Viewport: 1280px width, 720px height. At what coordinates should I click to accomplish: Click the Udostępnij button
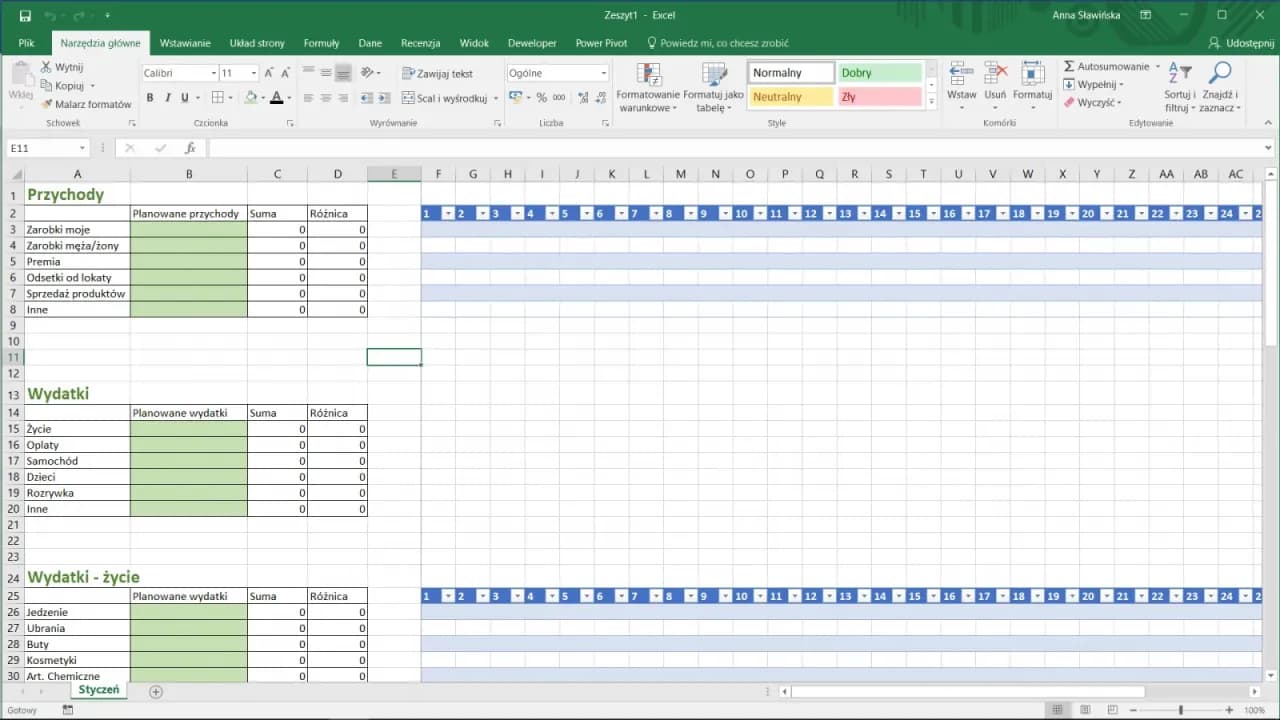(x=1242, y=43)
